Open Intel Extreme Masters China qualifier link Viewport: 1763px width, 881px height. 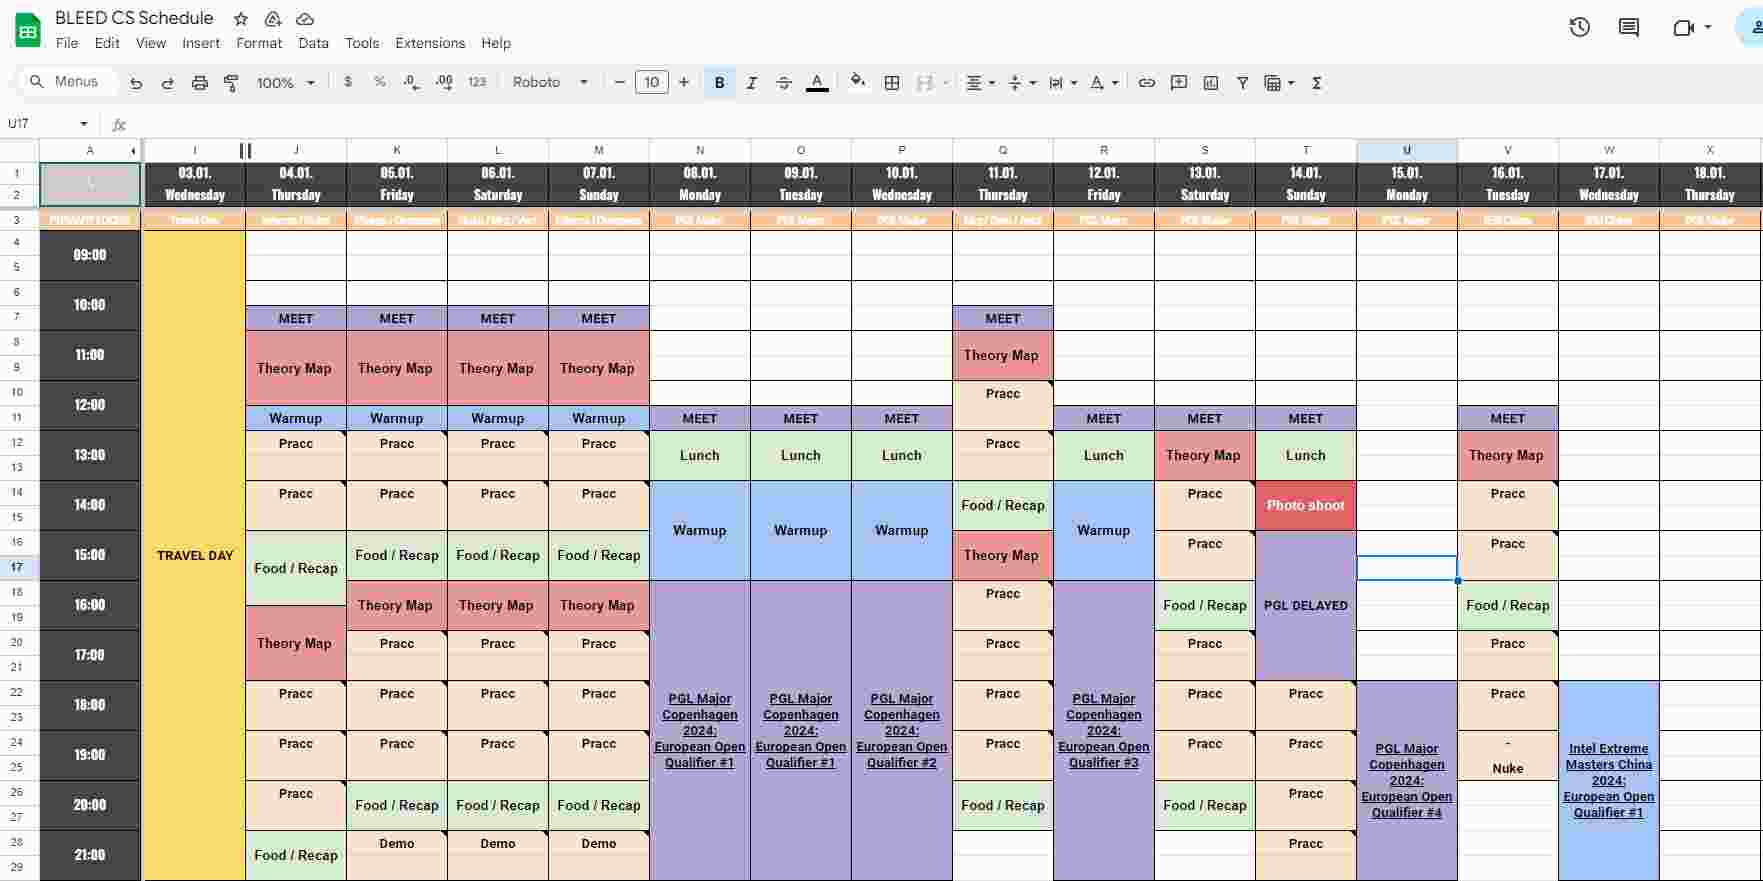pyautogui.click(x=1608, y=780)
